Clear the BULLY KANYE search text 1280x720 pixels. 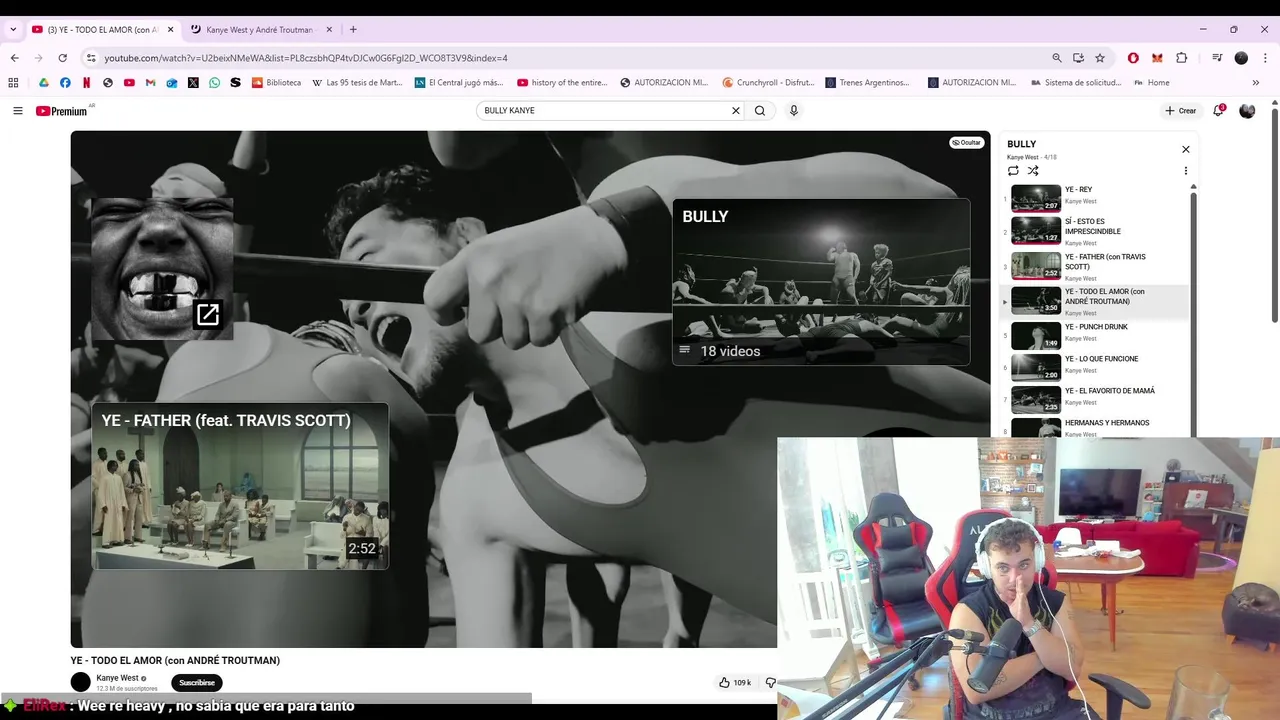[736, 111]
